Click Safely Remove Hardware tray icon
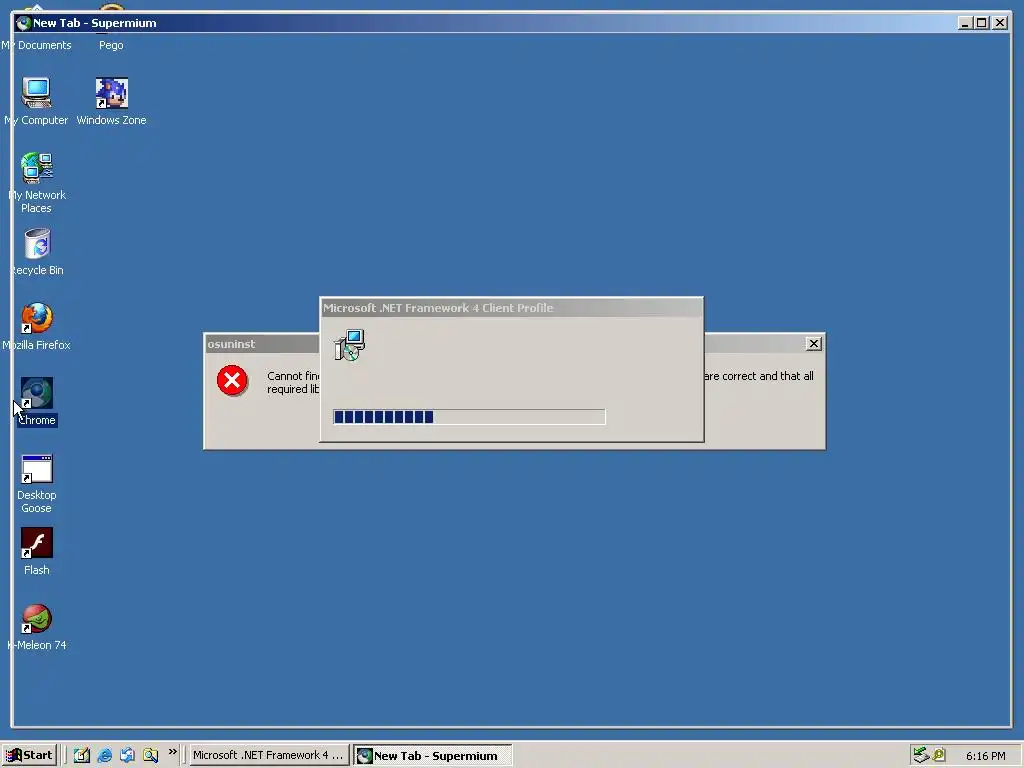 click(921, 755)
